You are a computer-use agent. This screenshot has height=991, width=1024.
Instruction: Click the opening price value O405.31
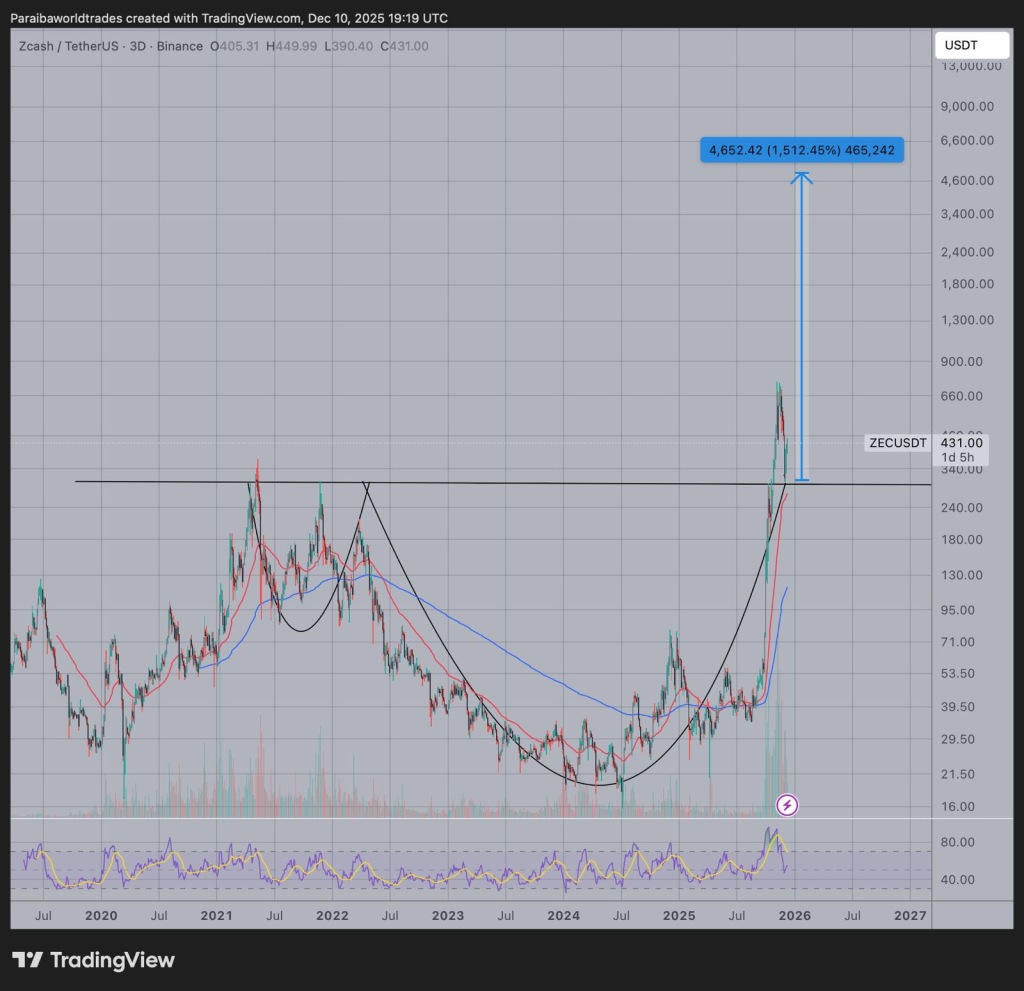coord(235,46)
